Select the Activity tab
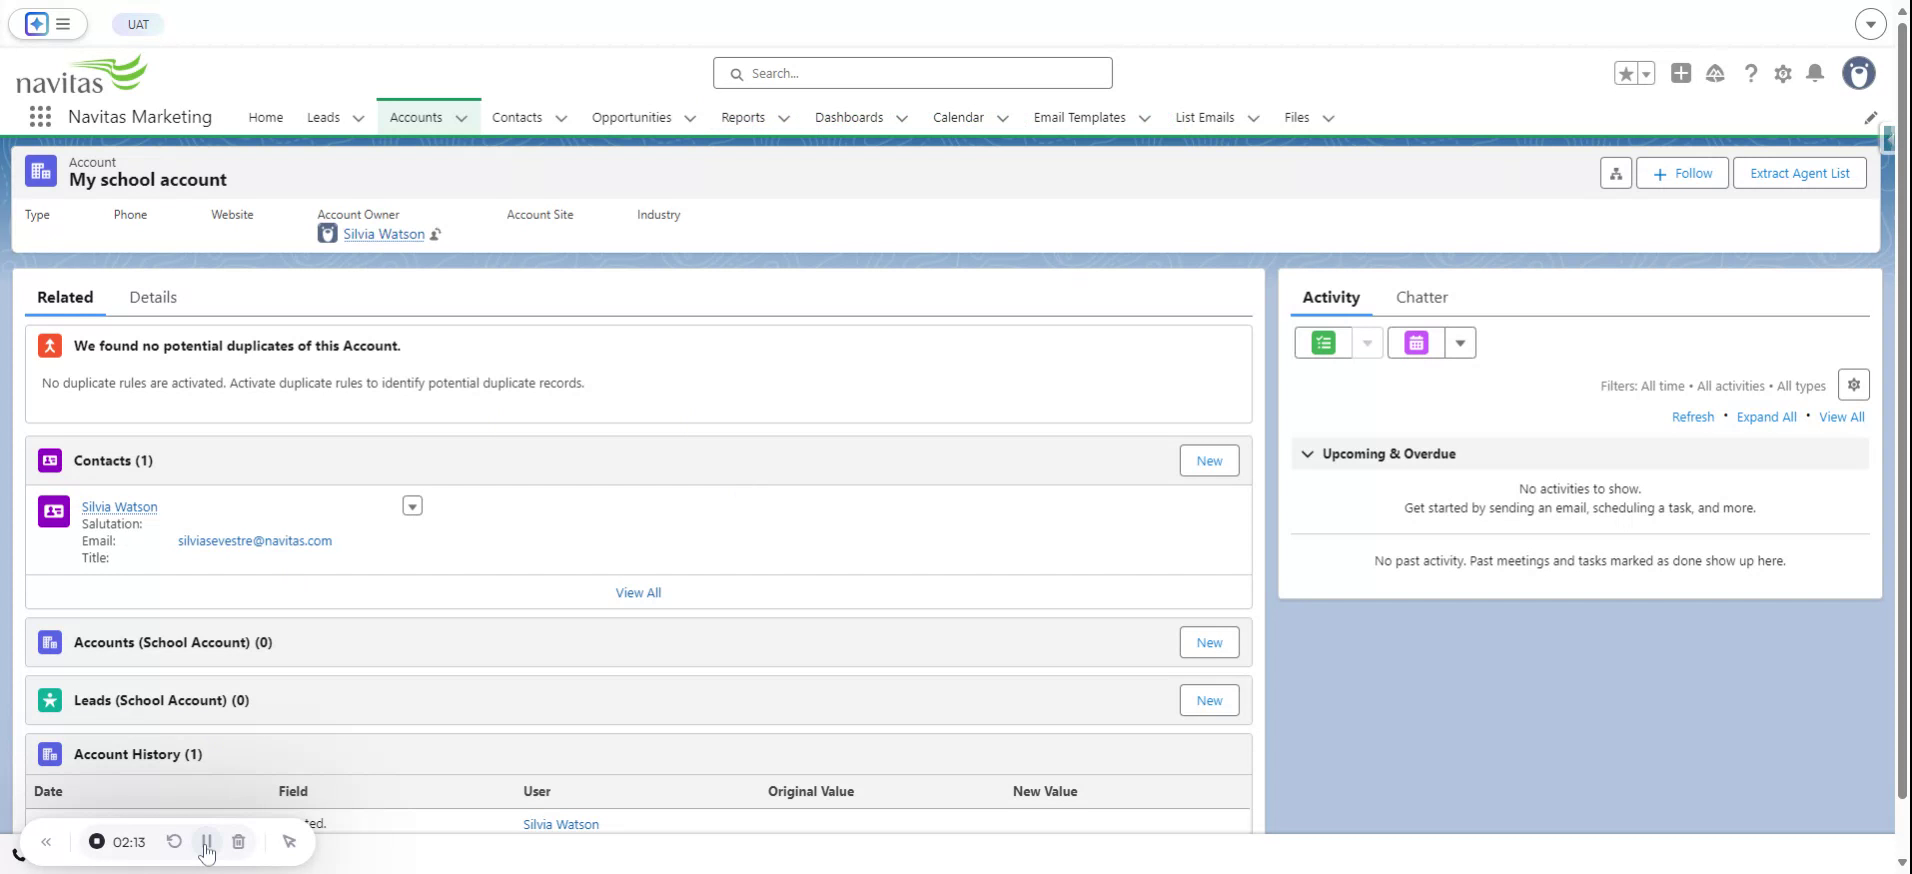This screenshot has width=1912, height=874. (1330, 297)
